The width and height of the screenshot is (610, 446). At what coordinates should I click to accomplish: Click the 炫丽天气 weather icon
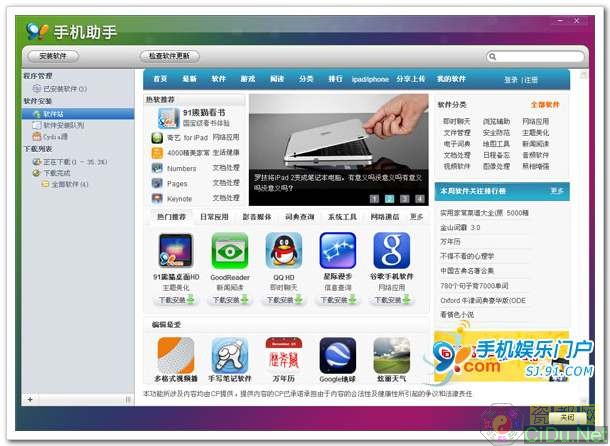tap(391, 355)
